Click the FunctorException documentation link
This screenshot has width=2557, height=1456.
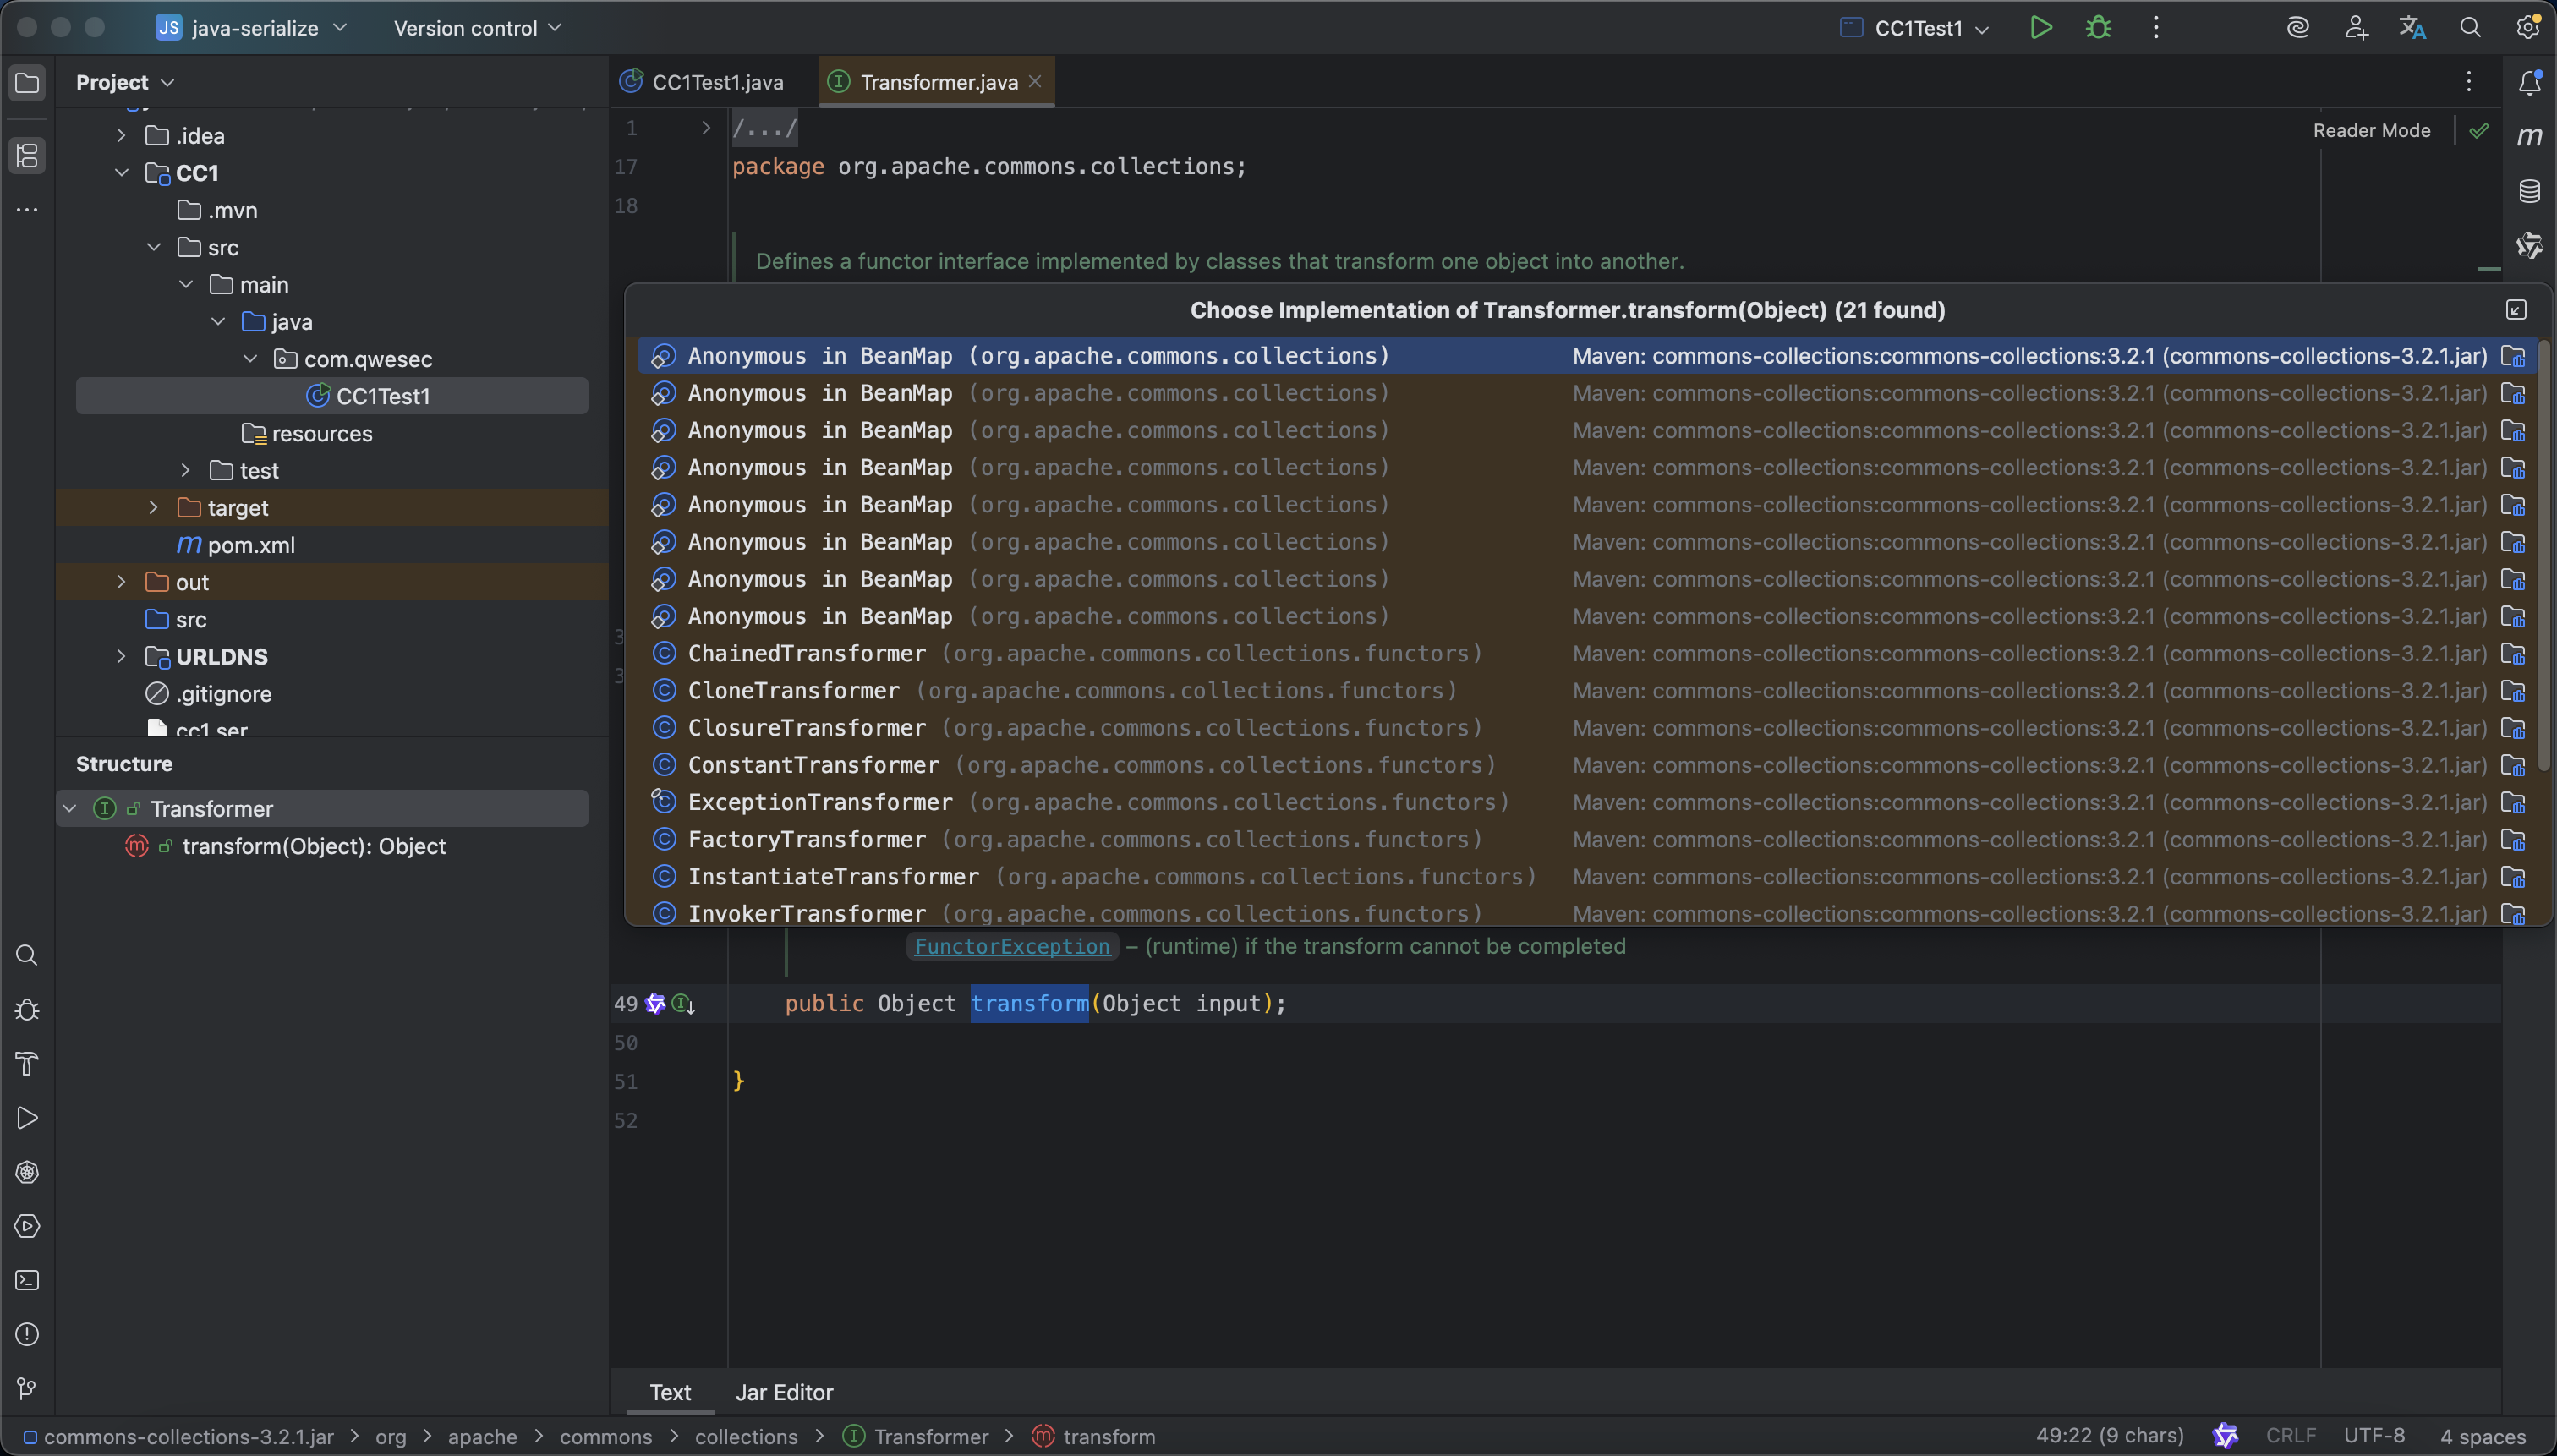pyautogui.click(x=1011, y=946)
